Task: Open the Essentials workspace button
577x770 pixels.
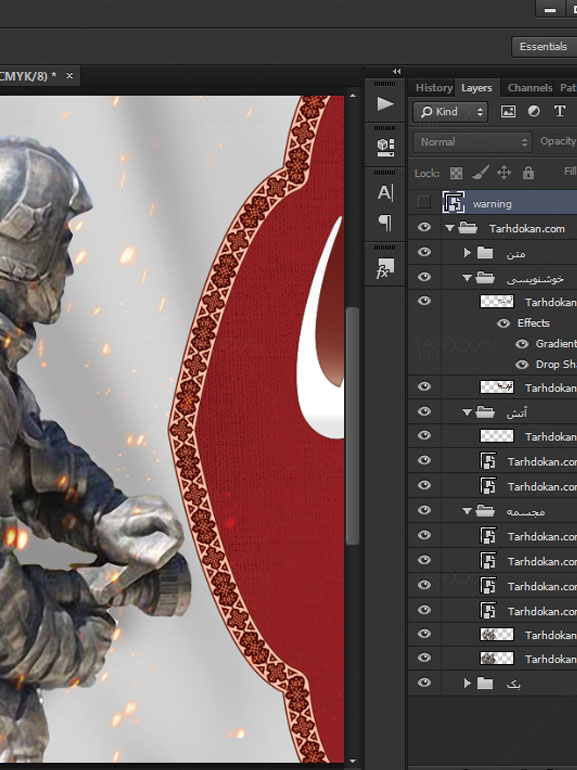Action: [543, 47]
